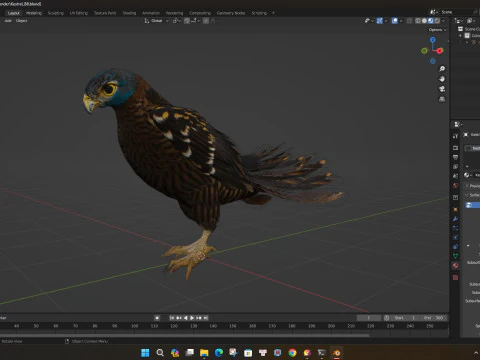Play the animation forward
This screenshot has width=480, height=360.
(192, 318)
